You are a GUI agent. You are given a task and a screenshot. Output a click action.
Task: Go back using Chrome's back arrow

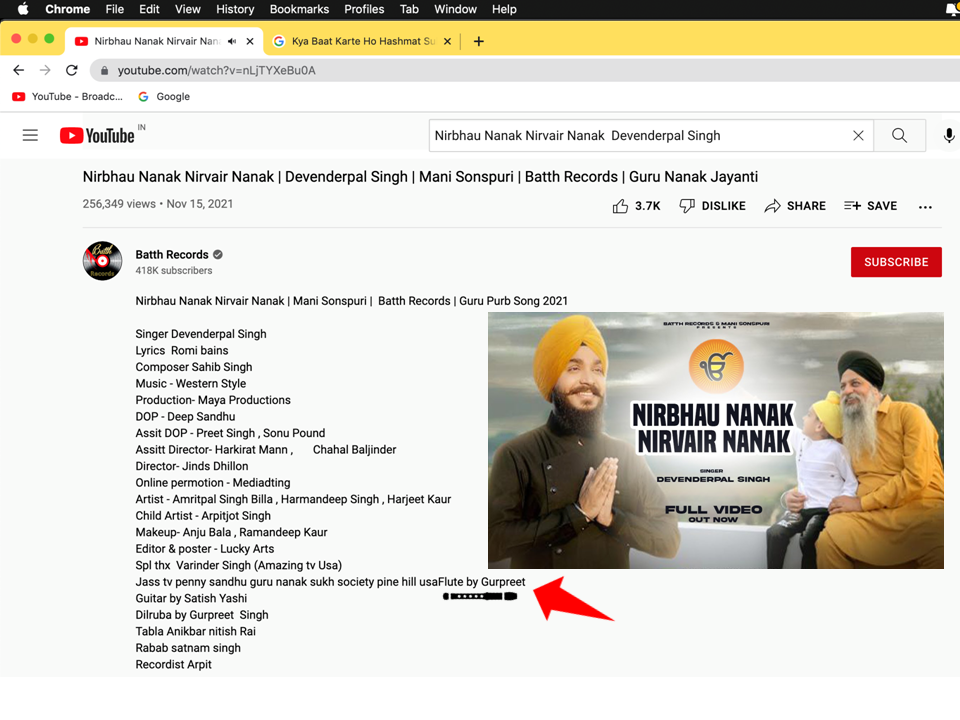(x=18, y=70)
